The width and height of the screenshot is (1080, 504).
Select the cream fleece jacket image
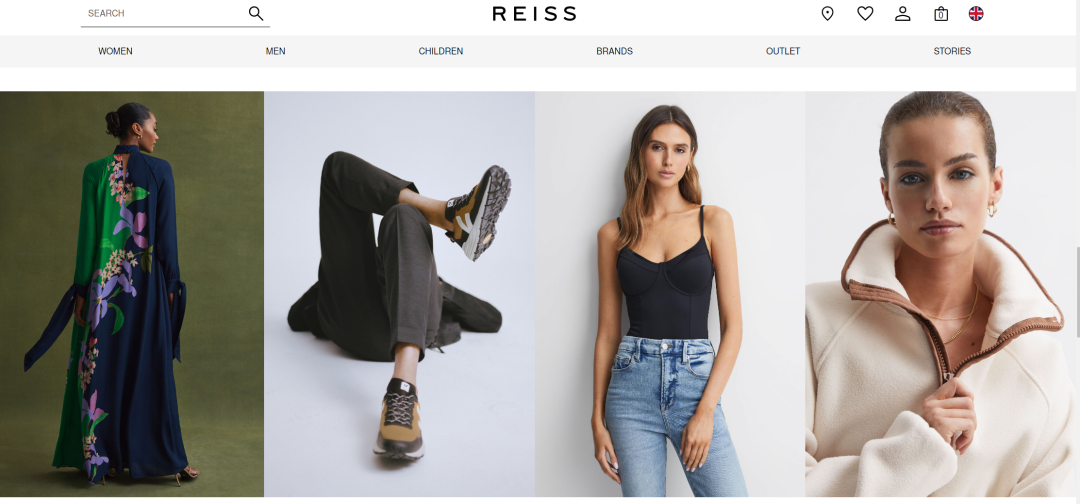pyautogui.click(x=939, y=294)
